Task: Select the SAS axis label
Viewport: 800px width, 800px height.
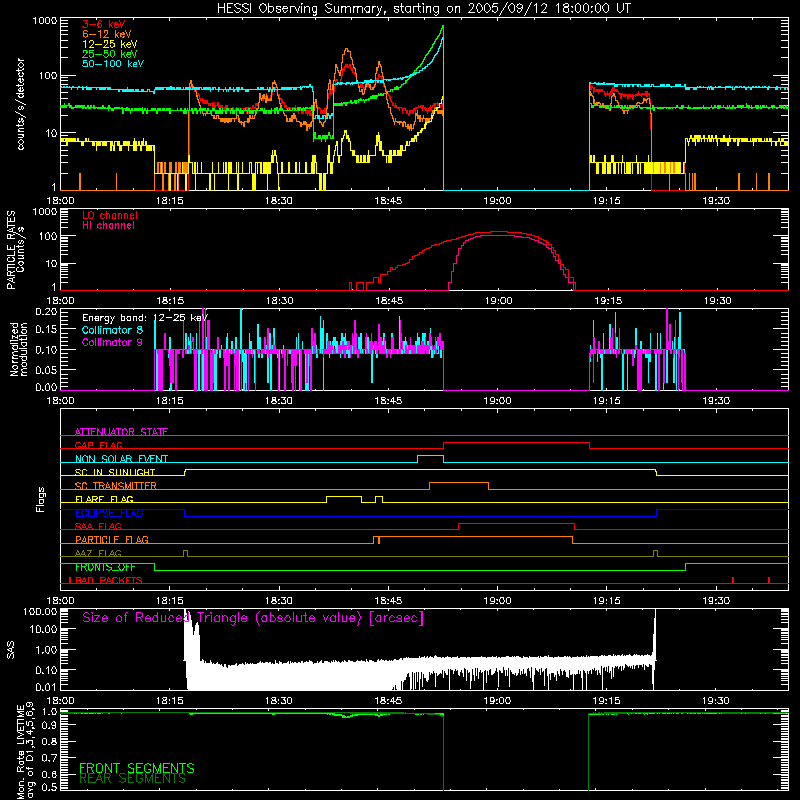Action: (11, 650)
